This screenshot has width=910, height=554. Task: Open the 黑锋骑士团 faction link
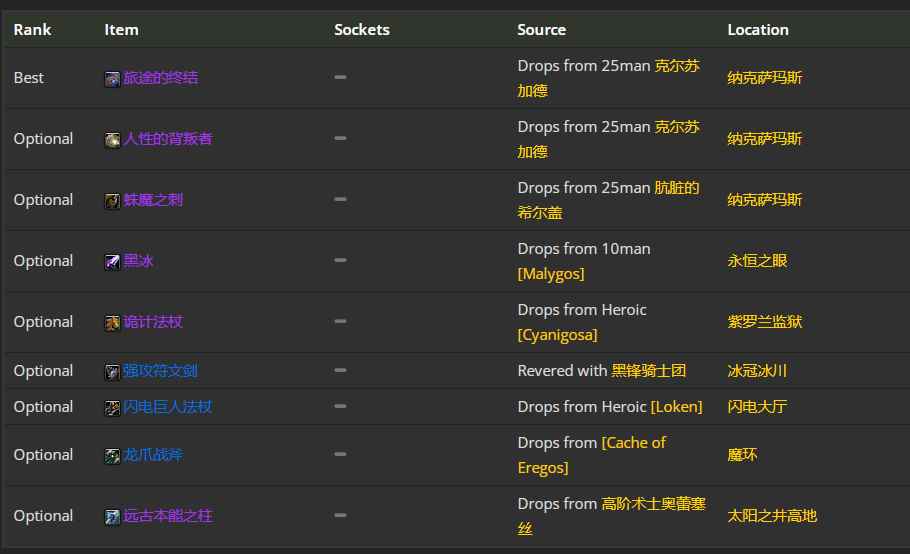(x=649, y=371)
